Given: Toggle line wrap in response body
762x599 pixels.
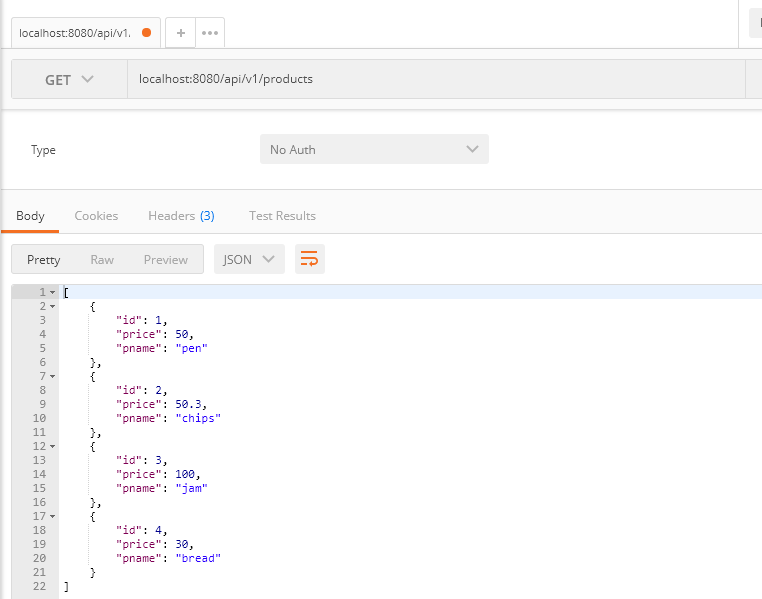Looking at the screenshot, I should point(310,259).
